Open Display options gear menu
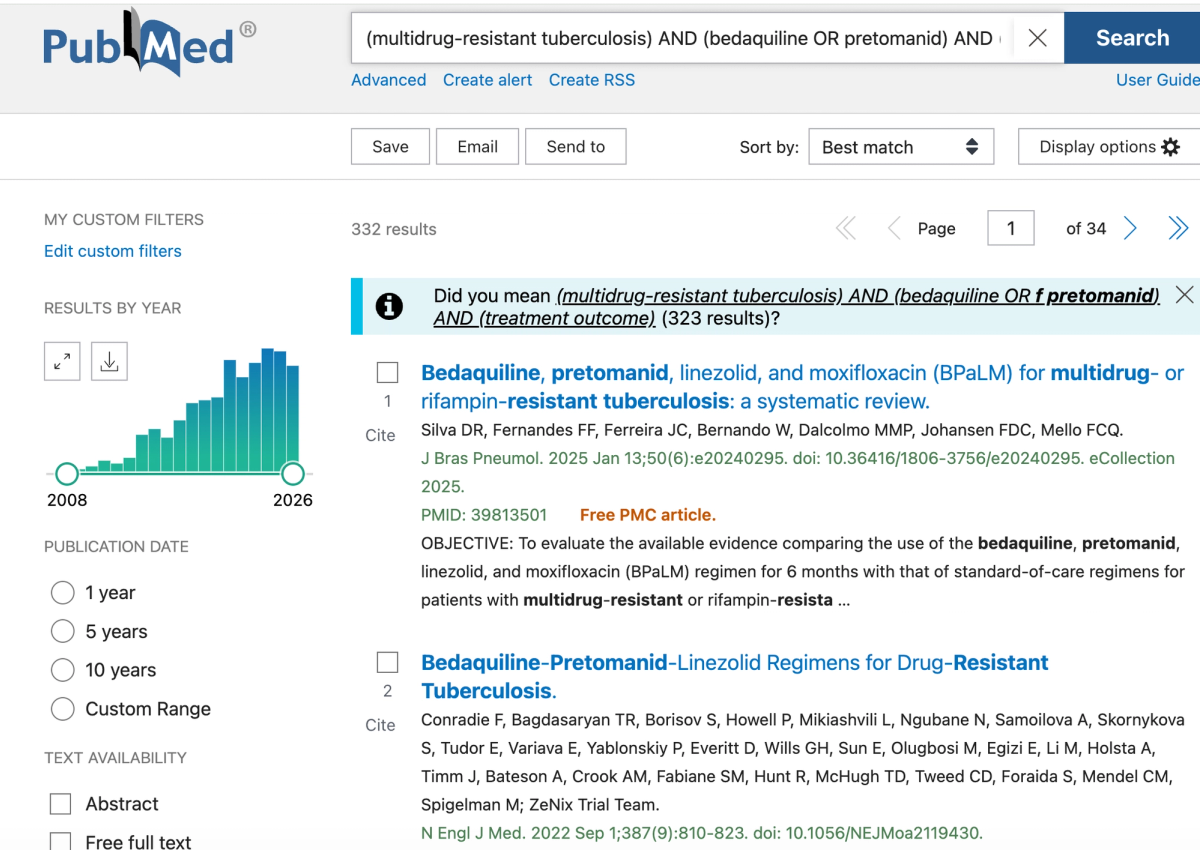 1109,147
